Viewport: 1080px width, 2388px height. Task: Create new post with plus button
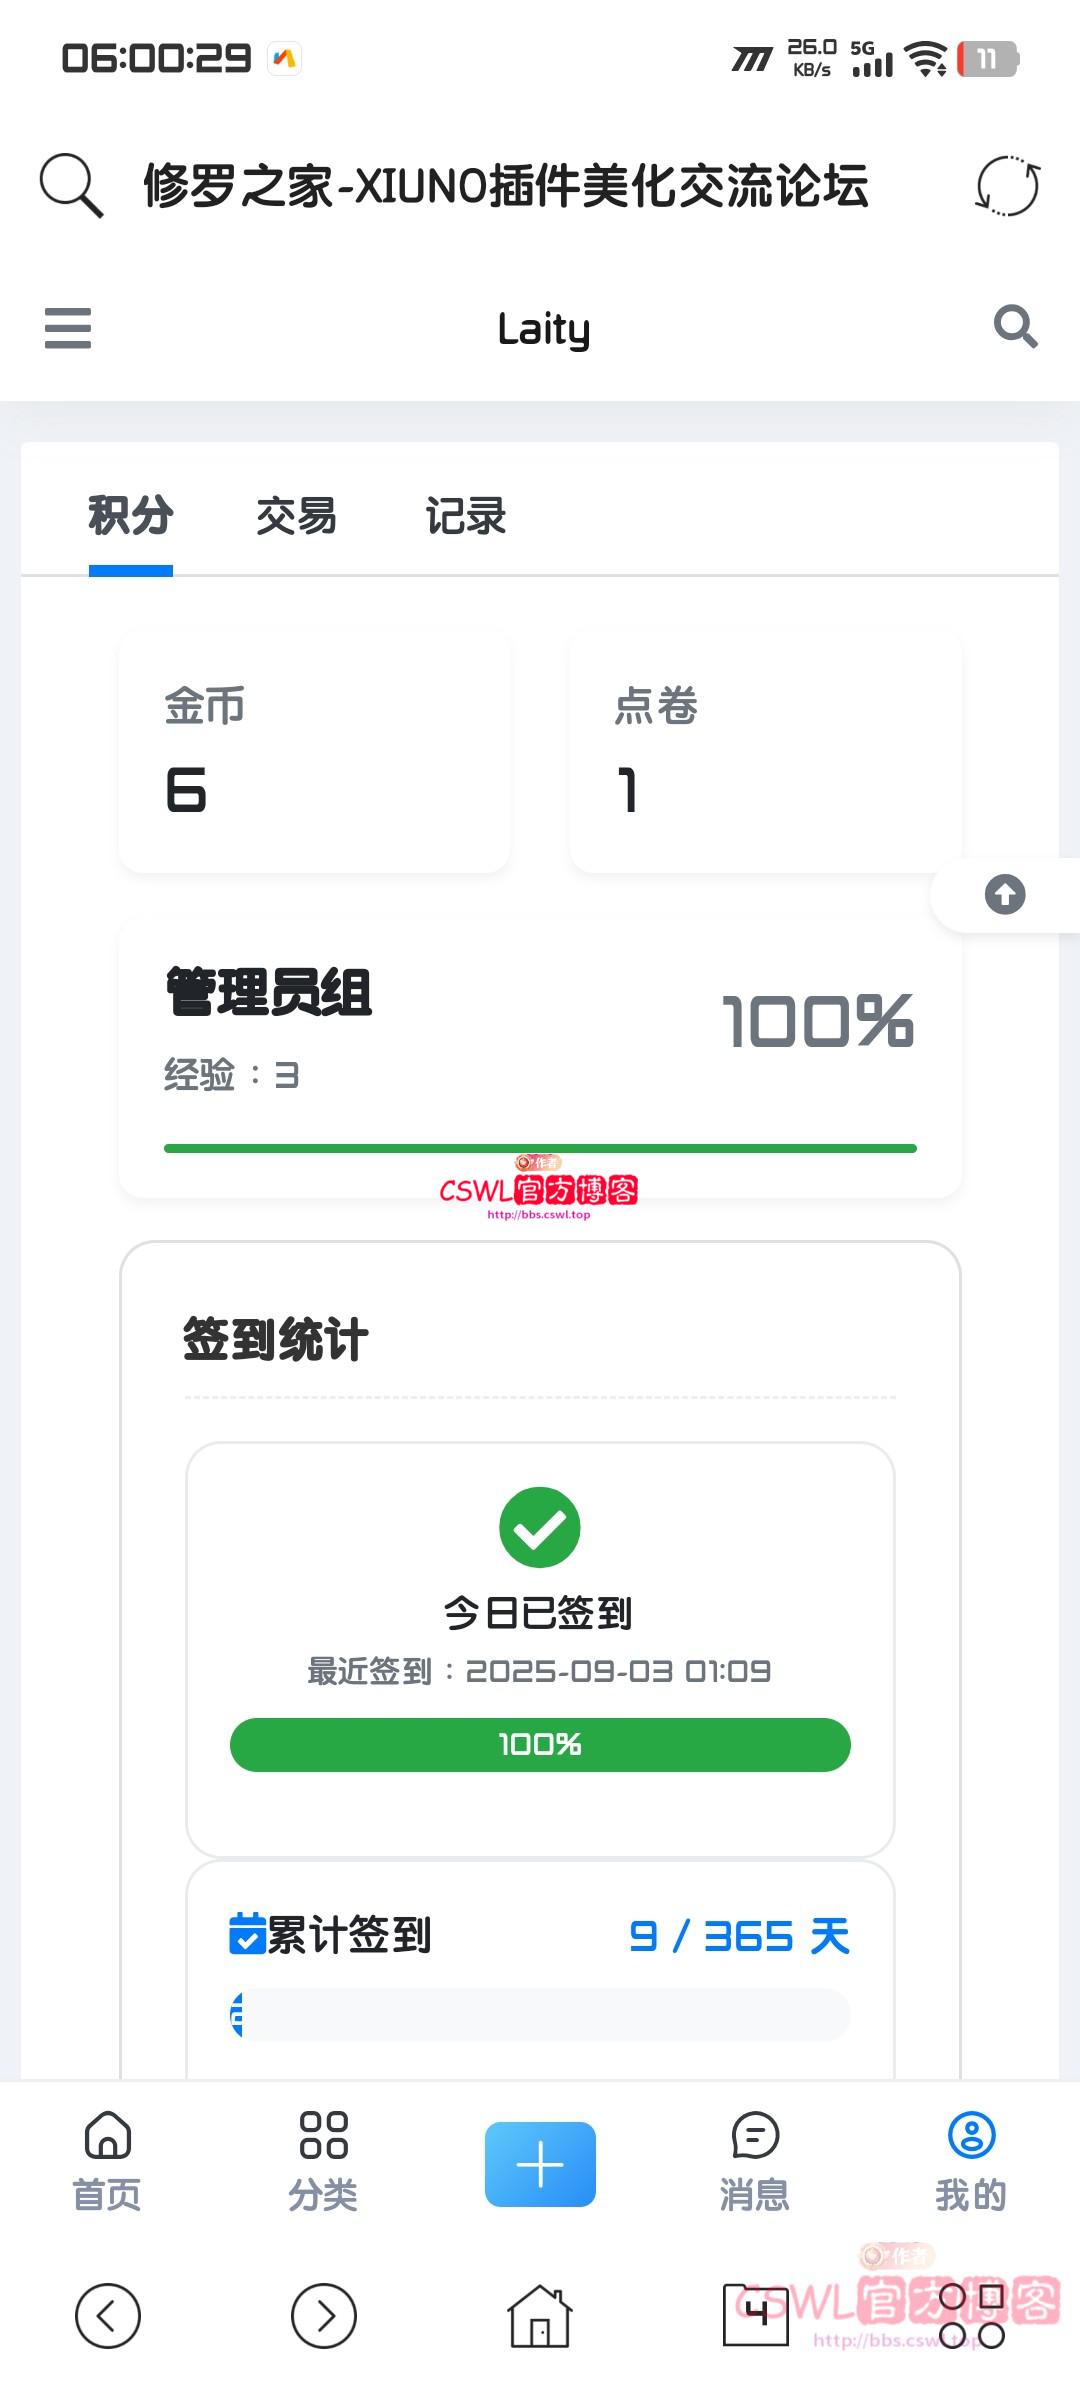coord(540,2164)
